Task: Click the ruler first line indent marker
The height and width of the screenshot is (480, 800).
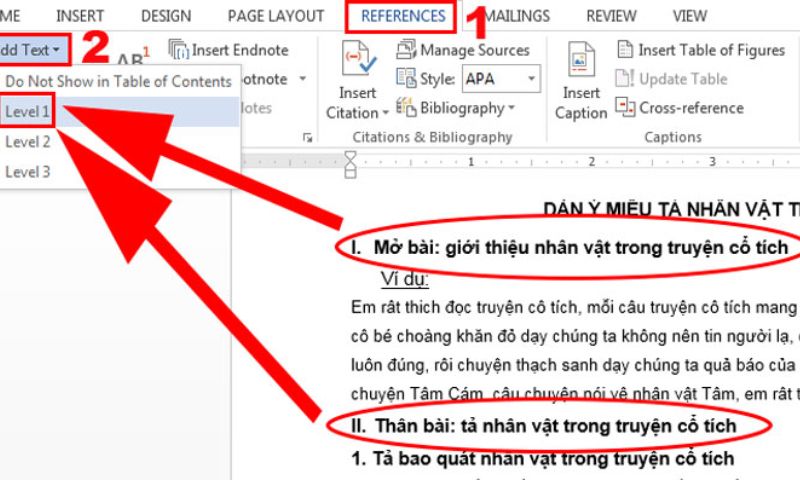Action: click(351, 156)
